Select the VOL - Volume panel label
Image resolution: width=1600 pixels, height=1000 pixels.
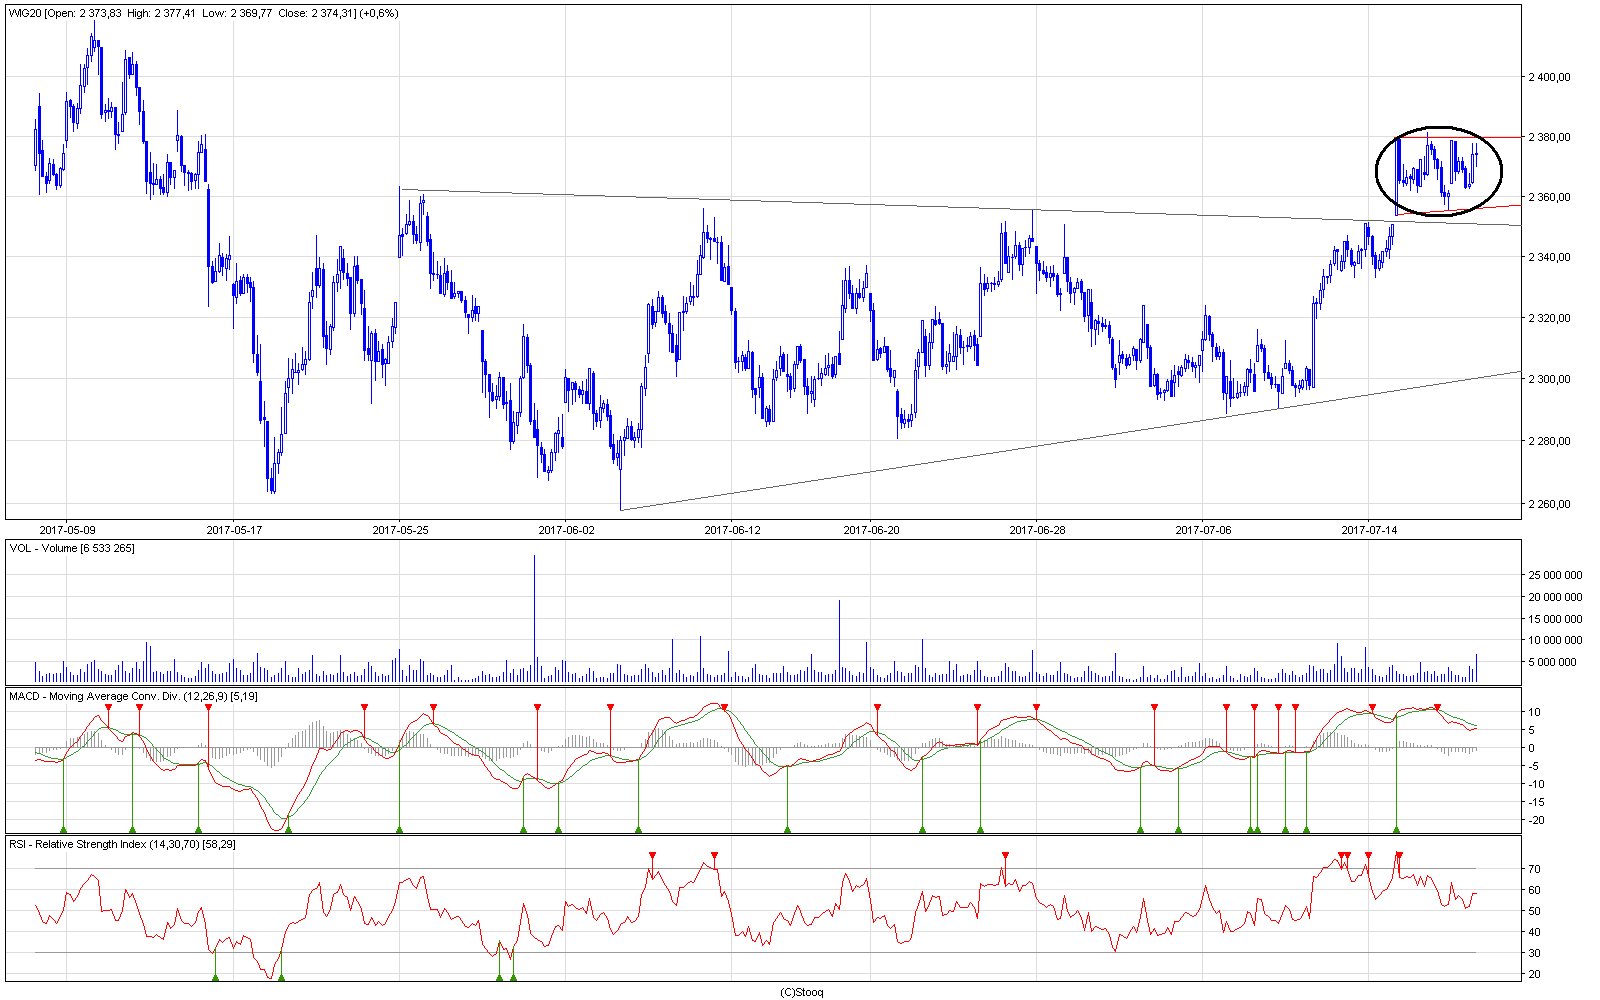click(x=72, y=548)
